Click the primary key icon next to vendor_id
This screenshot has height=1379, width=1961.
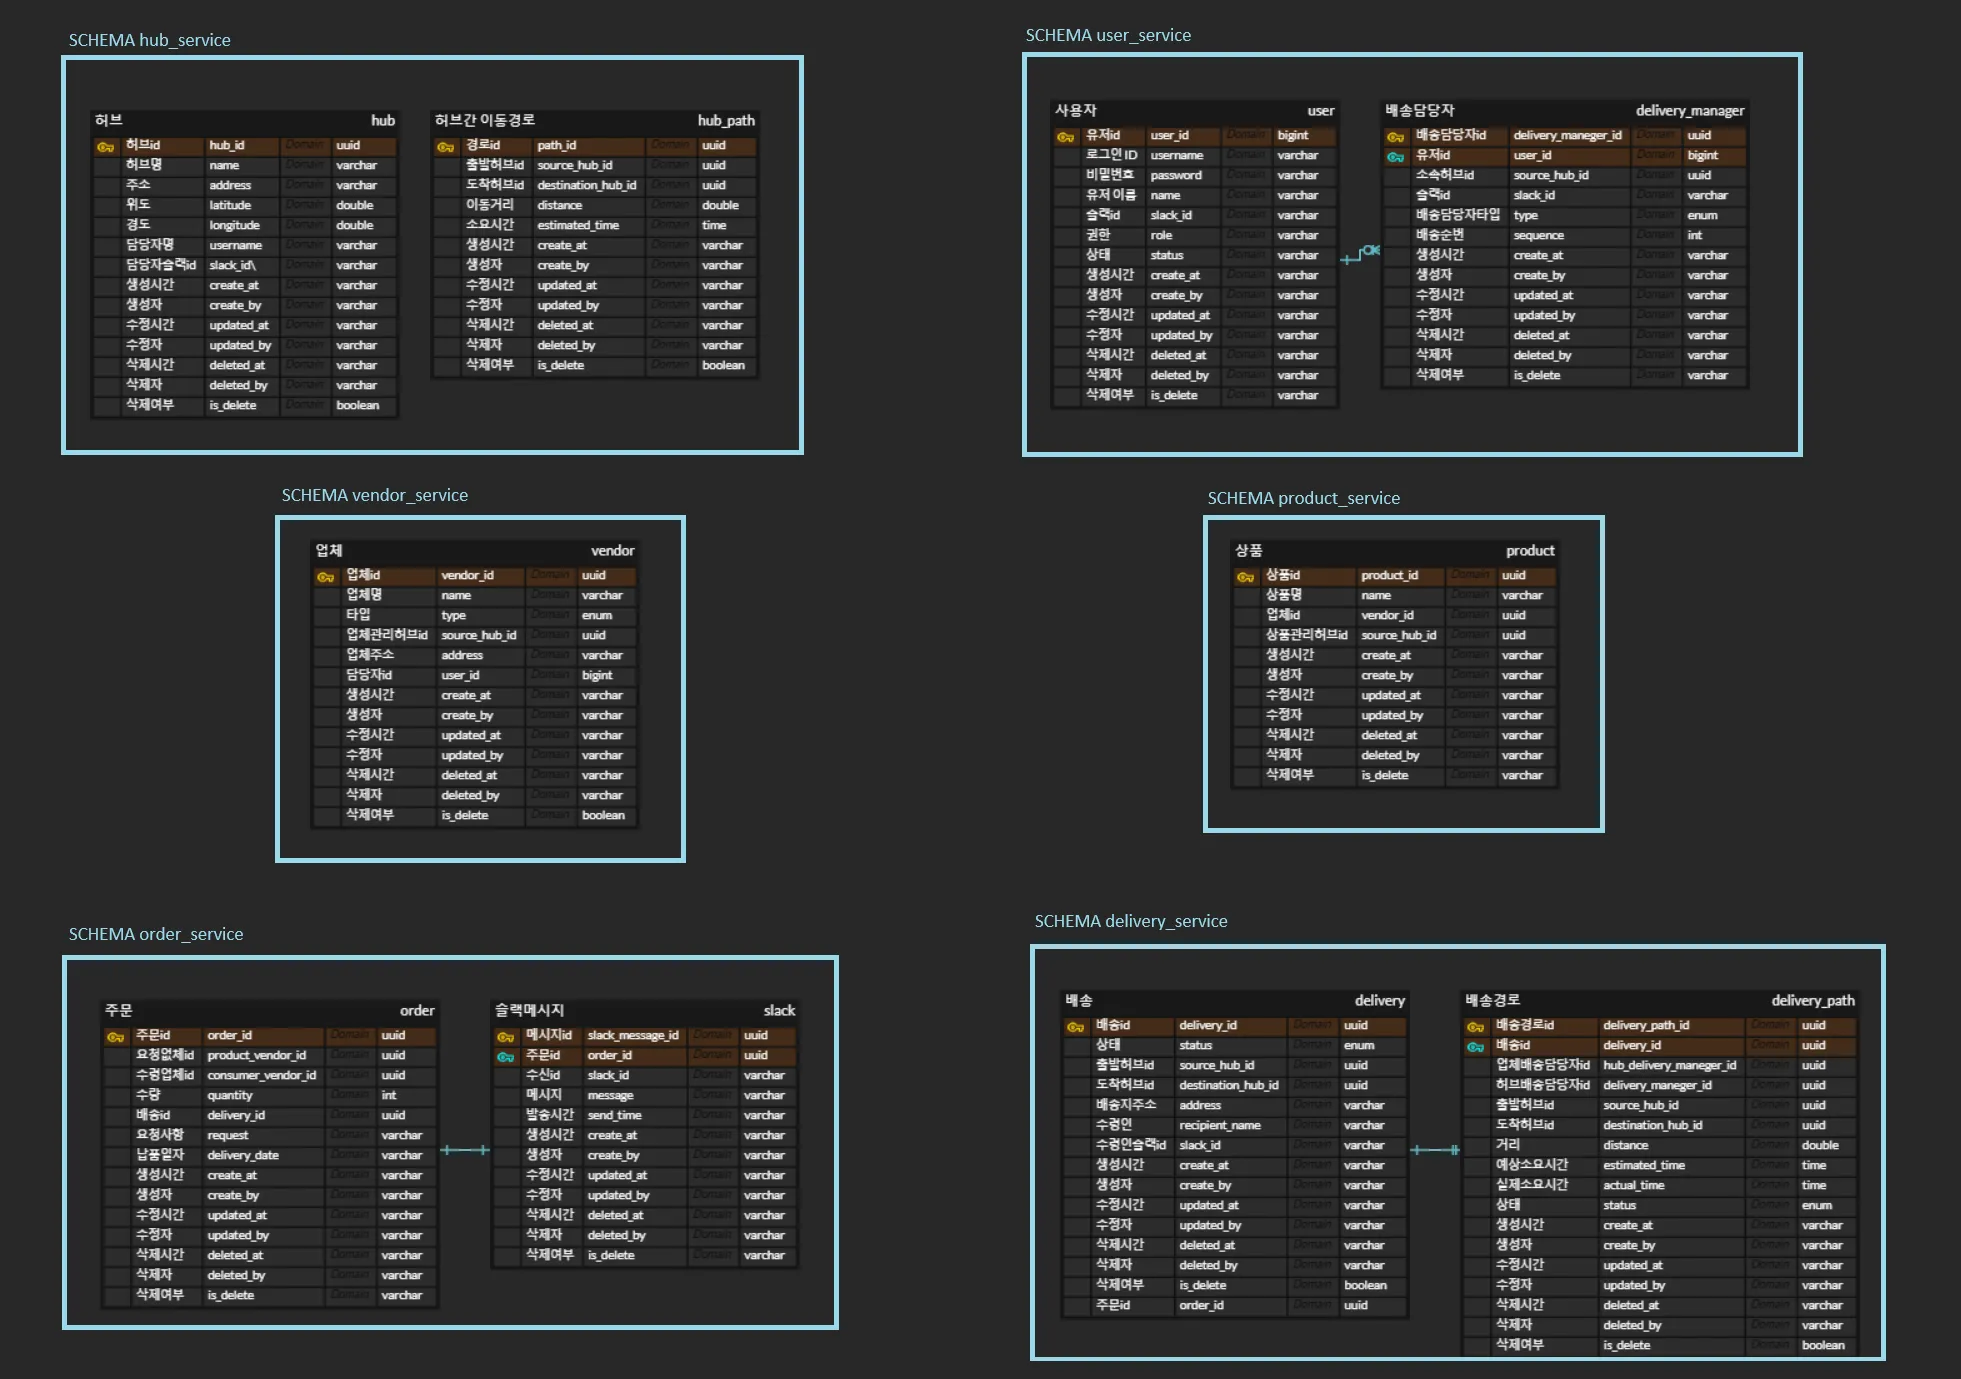point(325,576)
